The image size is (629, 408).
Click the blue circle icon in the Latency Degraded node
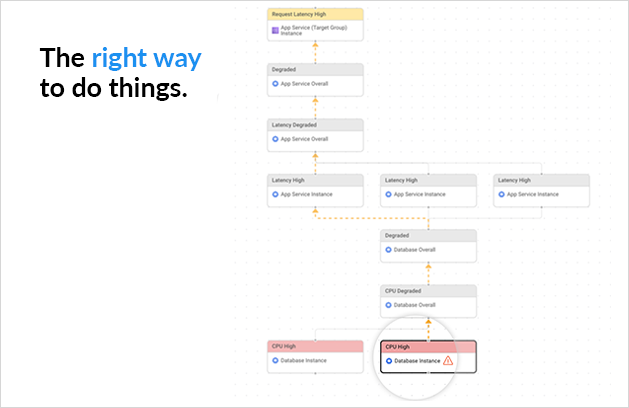point(276,139)
